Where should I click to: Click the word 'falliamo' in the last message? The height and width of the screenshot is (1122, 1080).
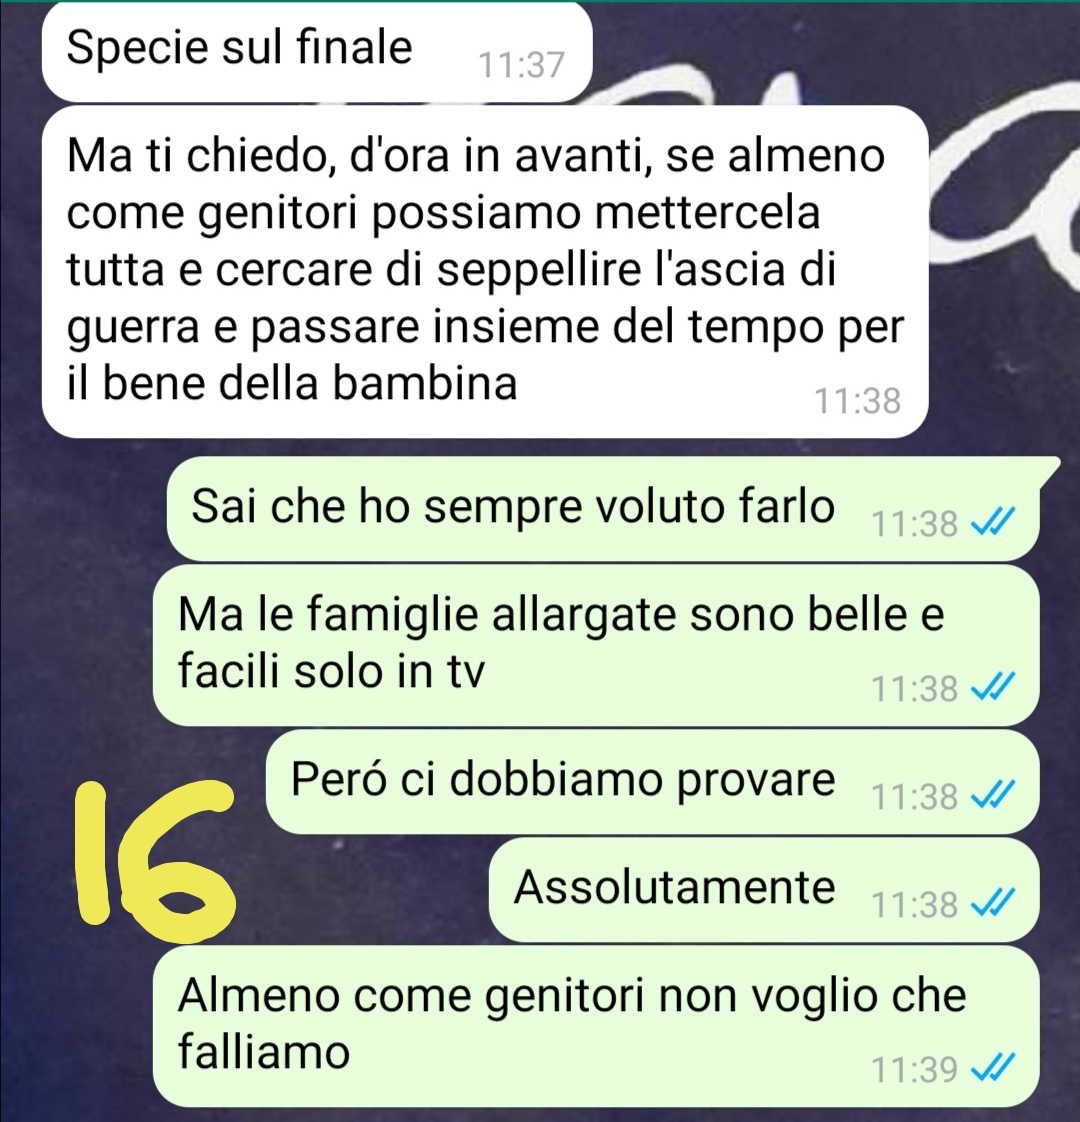[264, 1052]
